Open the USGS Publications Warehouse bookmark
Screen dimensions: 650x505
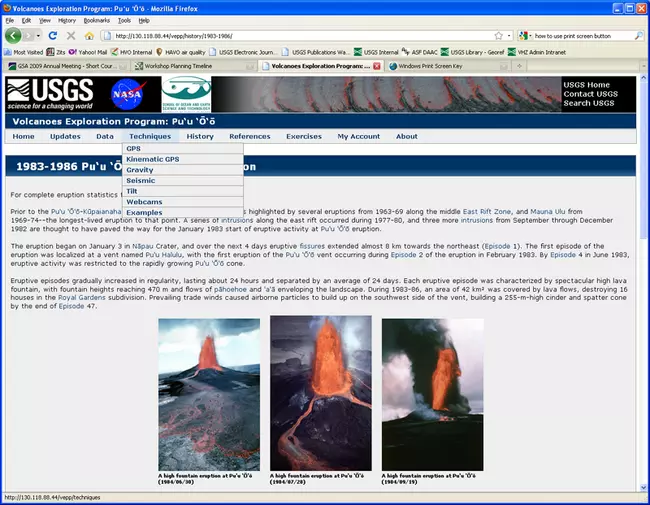tap(315, 52)
